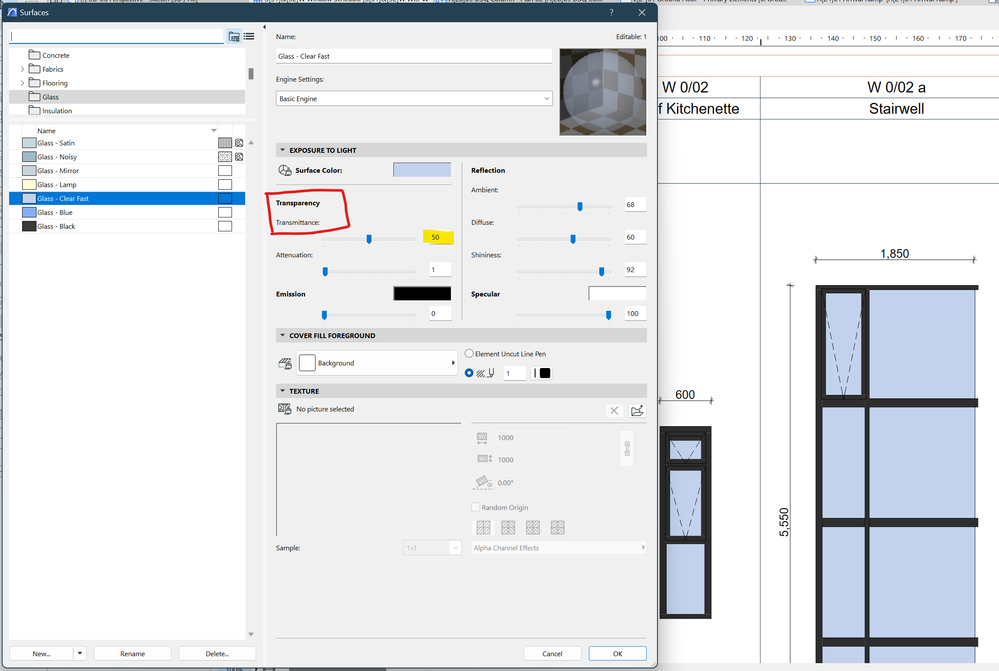The width and height of the screenshot is (999, 671).
Task: Click Glass - Blue surface swatch icon
Action: [29, 212]
